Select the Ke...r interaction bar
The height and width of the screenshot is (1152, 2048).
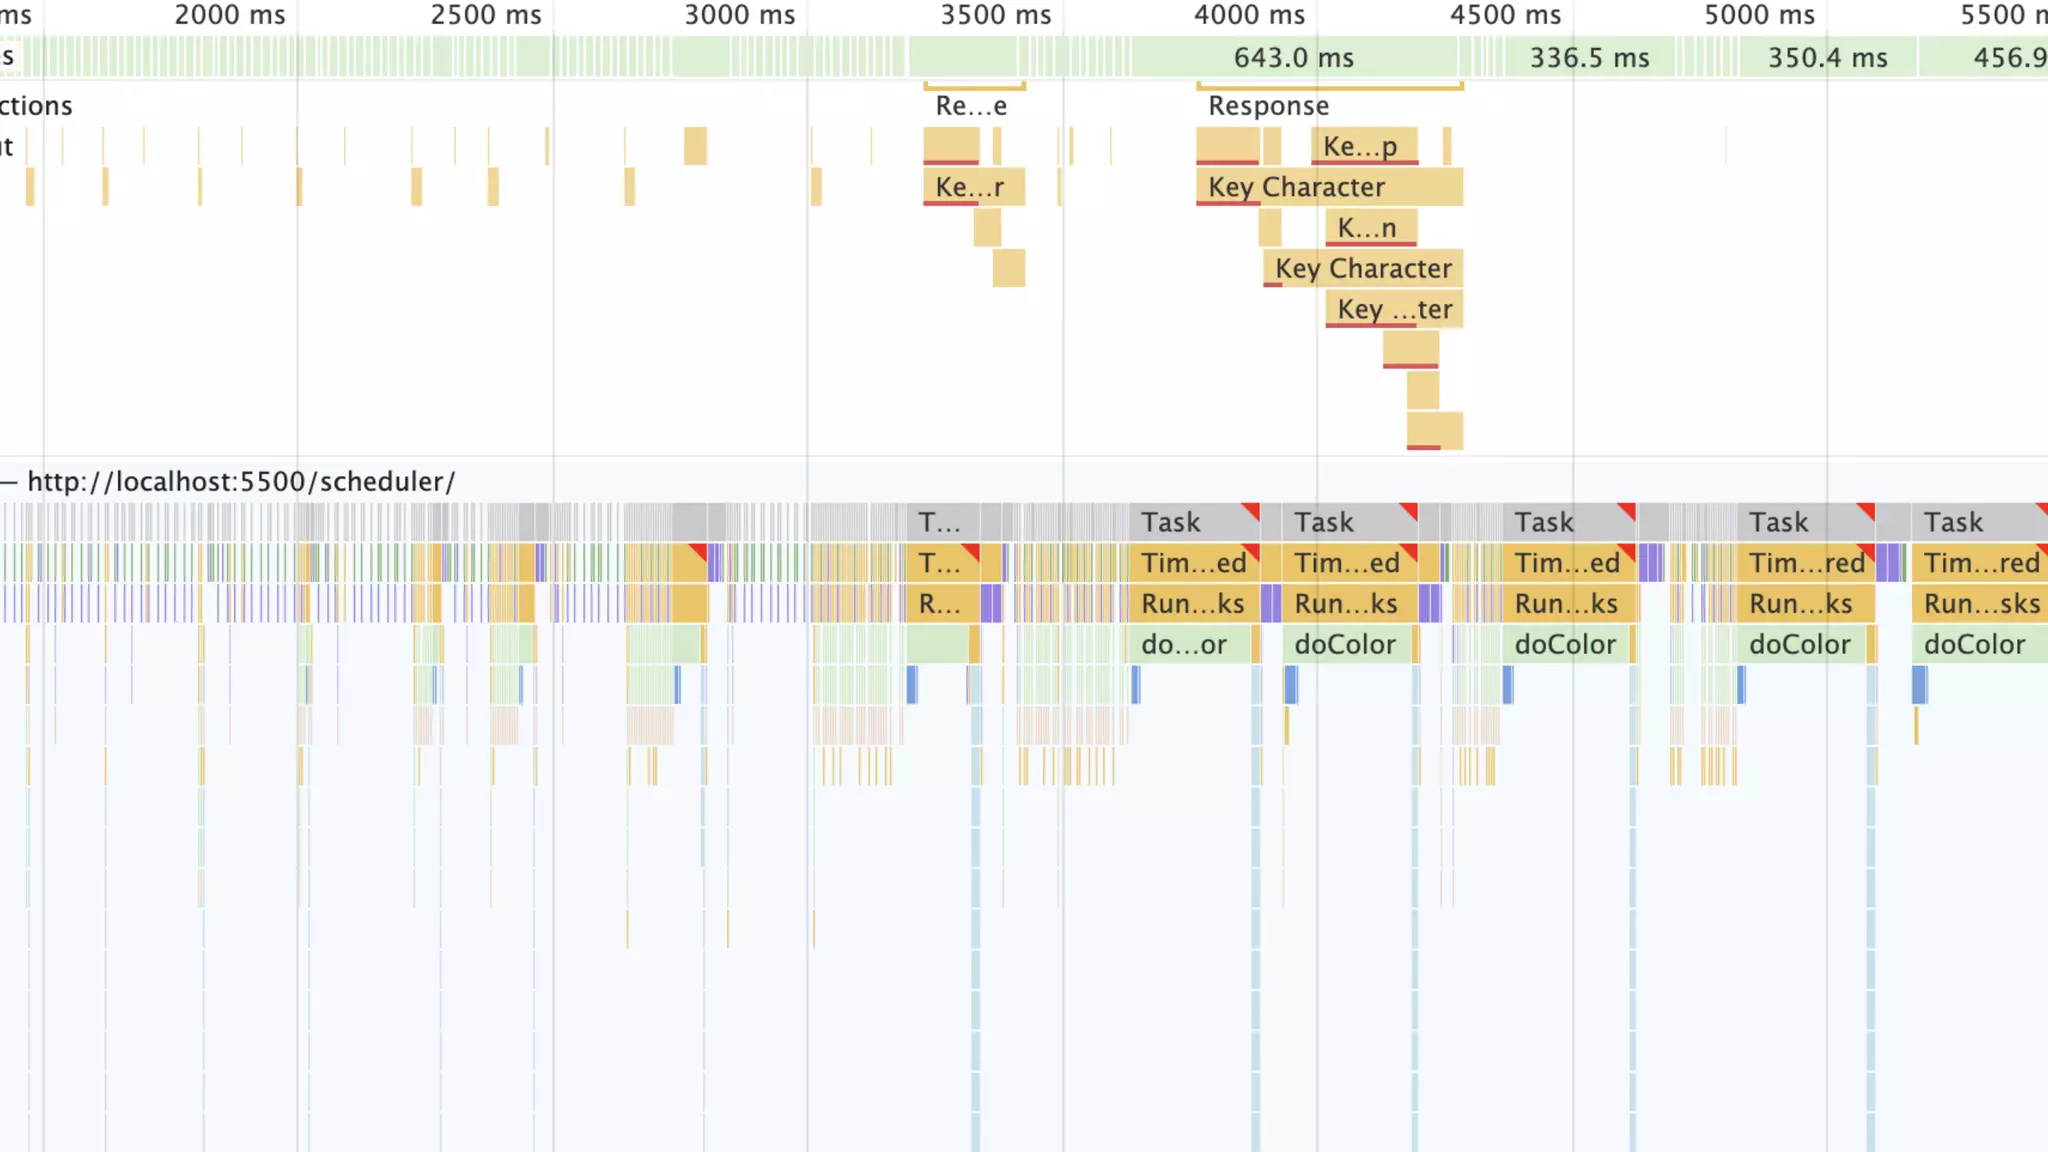coord(974,187)
